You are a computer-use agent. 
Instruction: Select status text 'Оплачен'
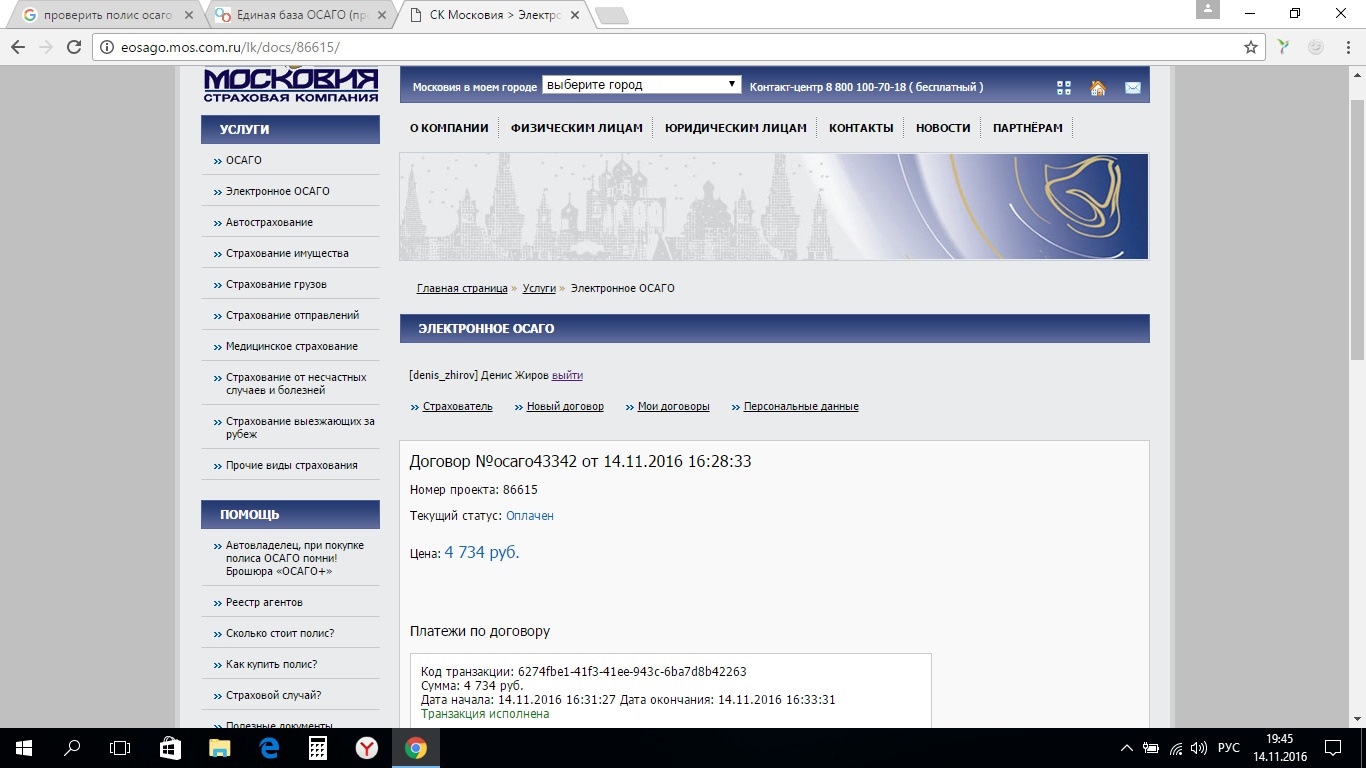pos(530,516)
